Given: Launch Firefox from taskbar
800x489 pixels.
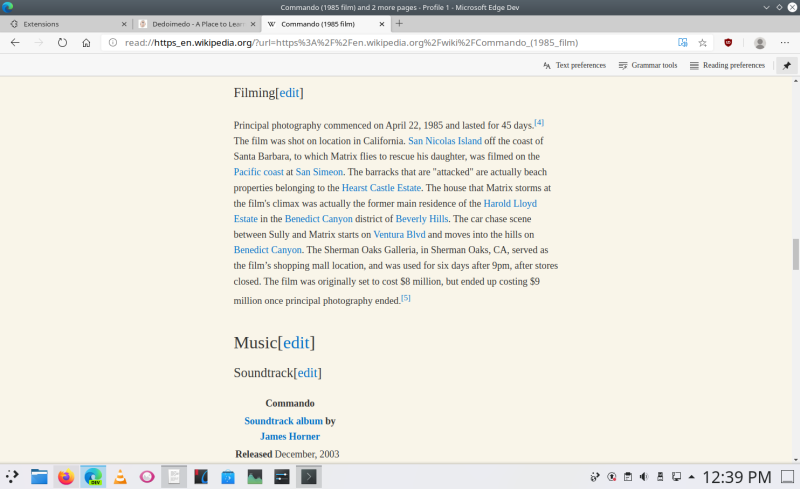Looking at the screenshot, I should click(66, 477).
